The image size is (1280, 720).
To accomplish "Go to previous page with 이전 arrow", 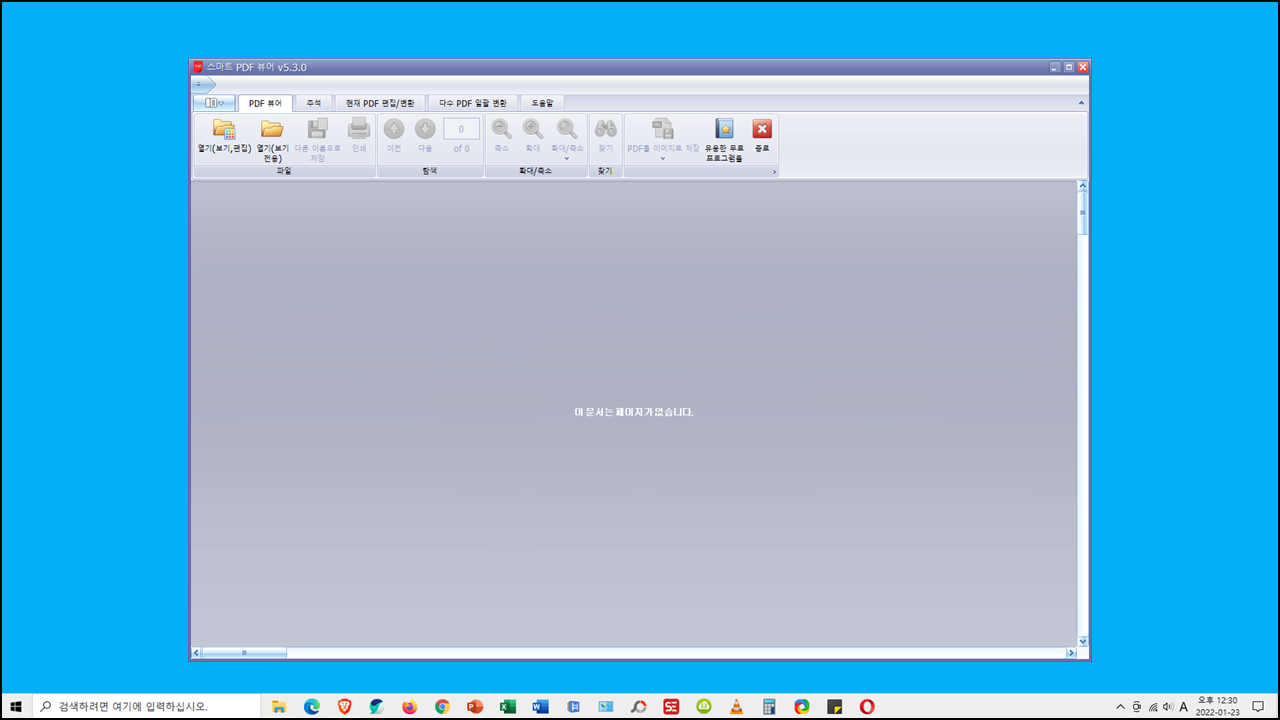I will [x=394, y=128].
